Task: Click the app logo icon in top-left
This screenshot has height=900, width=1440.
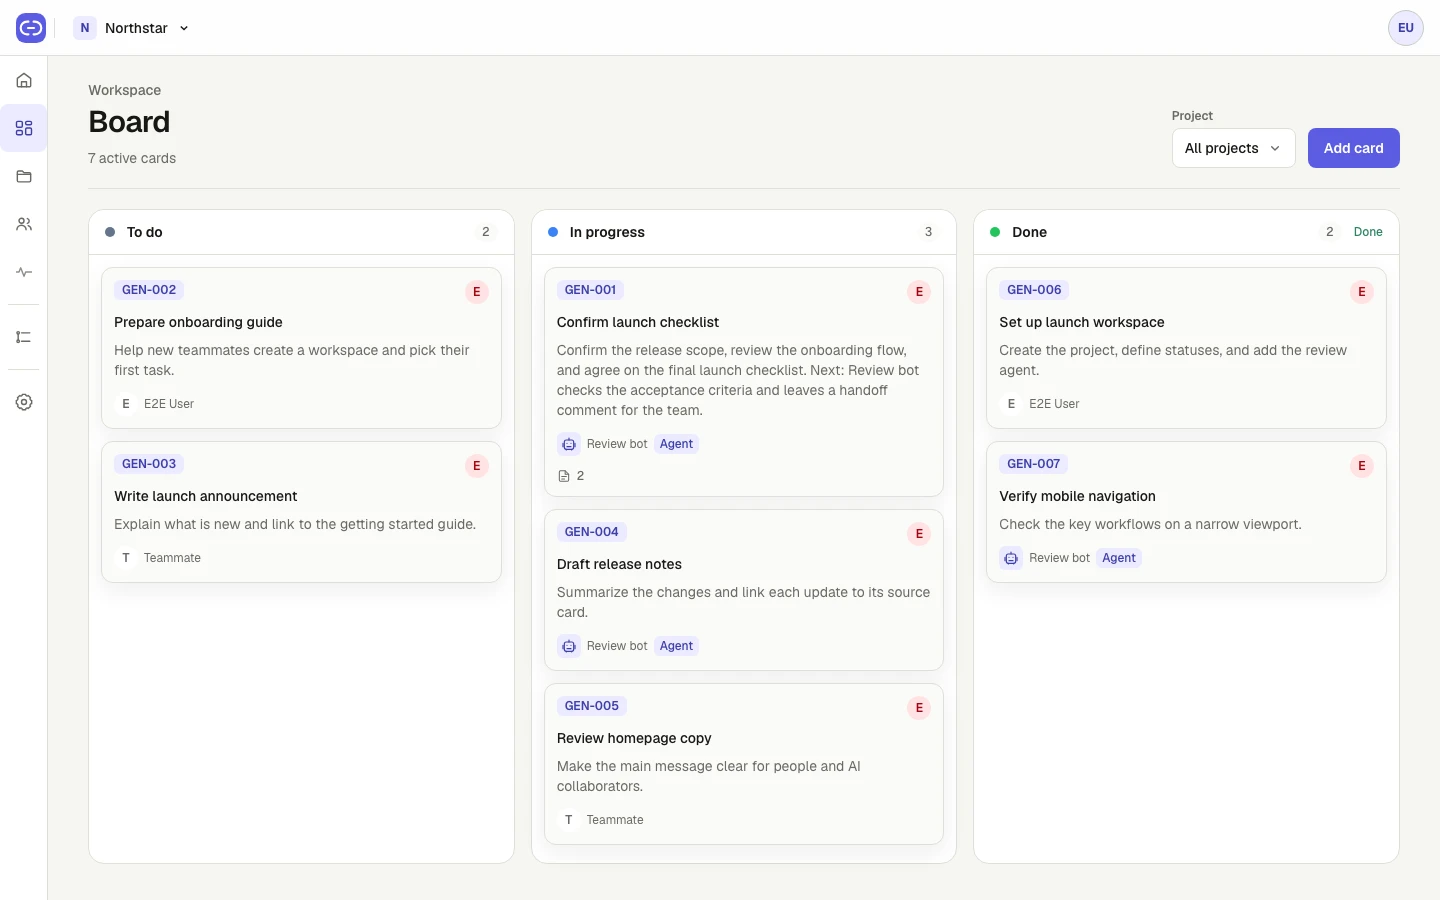Action: pos(31,28)
